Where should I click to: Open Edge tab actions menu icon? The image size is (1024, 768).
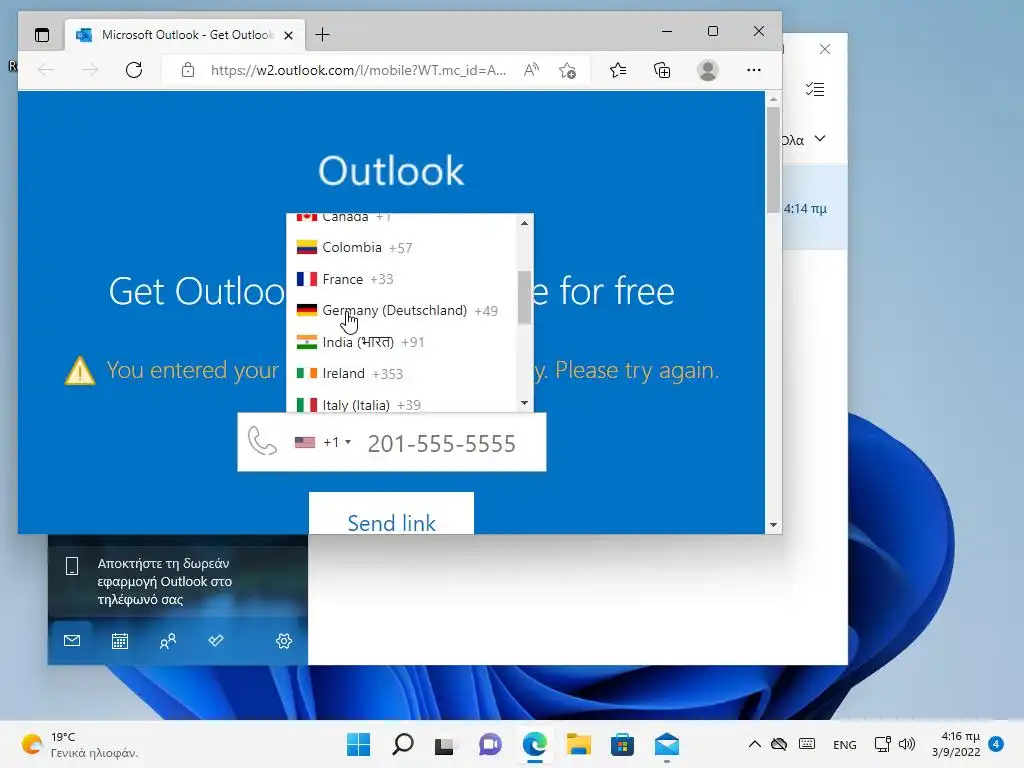tap(42, 35)
